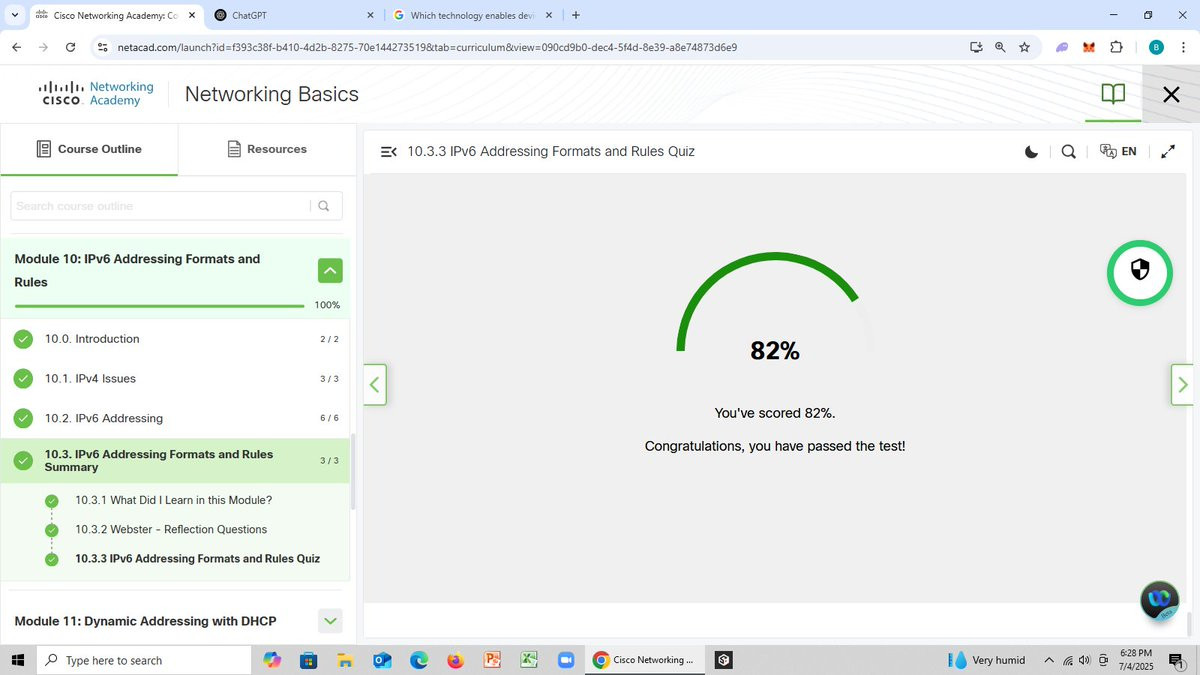This screenshot has width=1200, height=675.
Task: Bookmark this page with the star icon
Action: point(1024,47)
